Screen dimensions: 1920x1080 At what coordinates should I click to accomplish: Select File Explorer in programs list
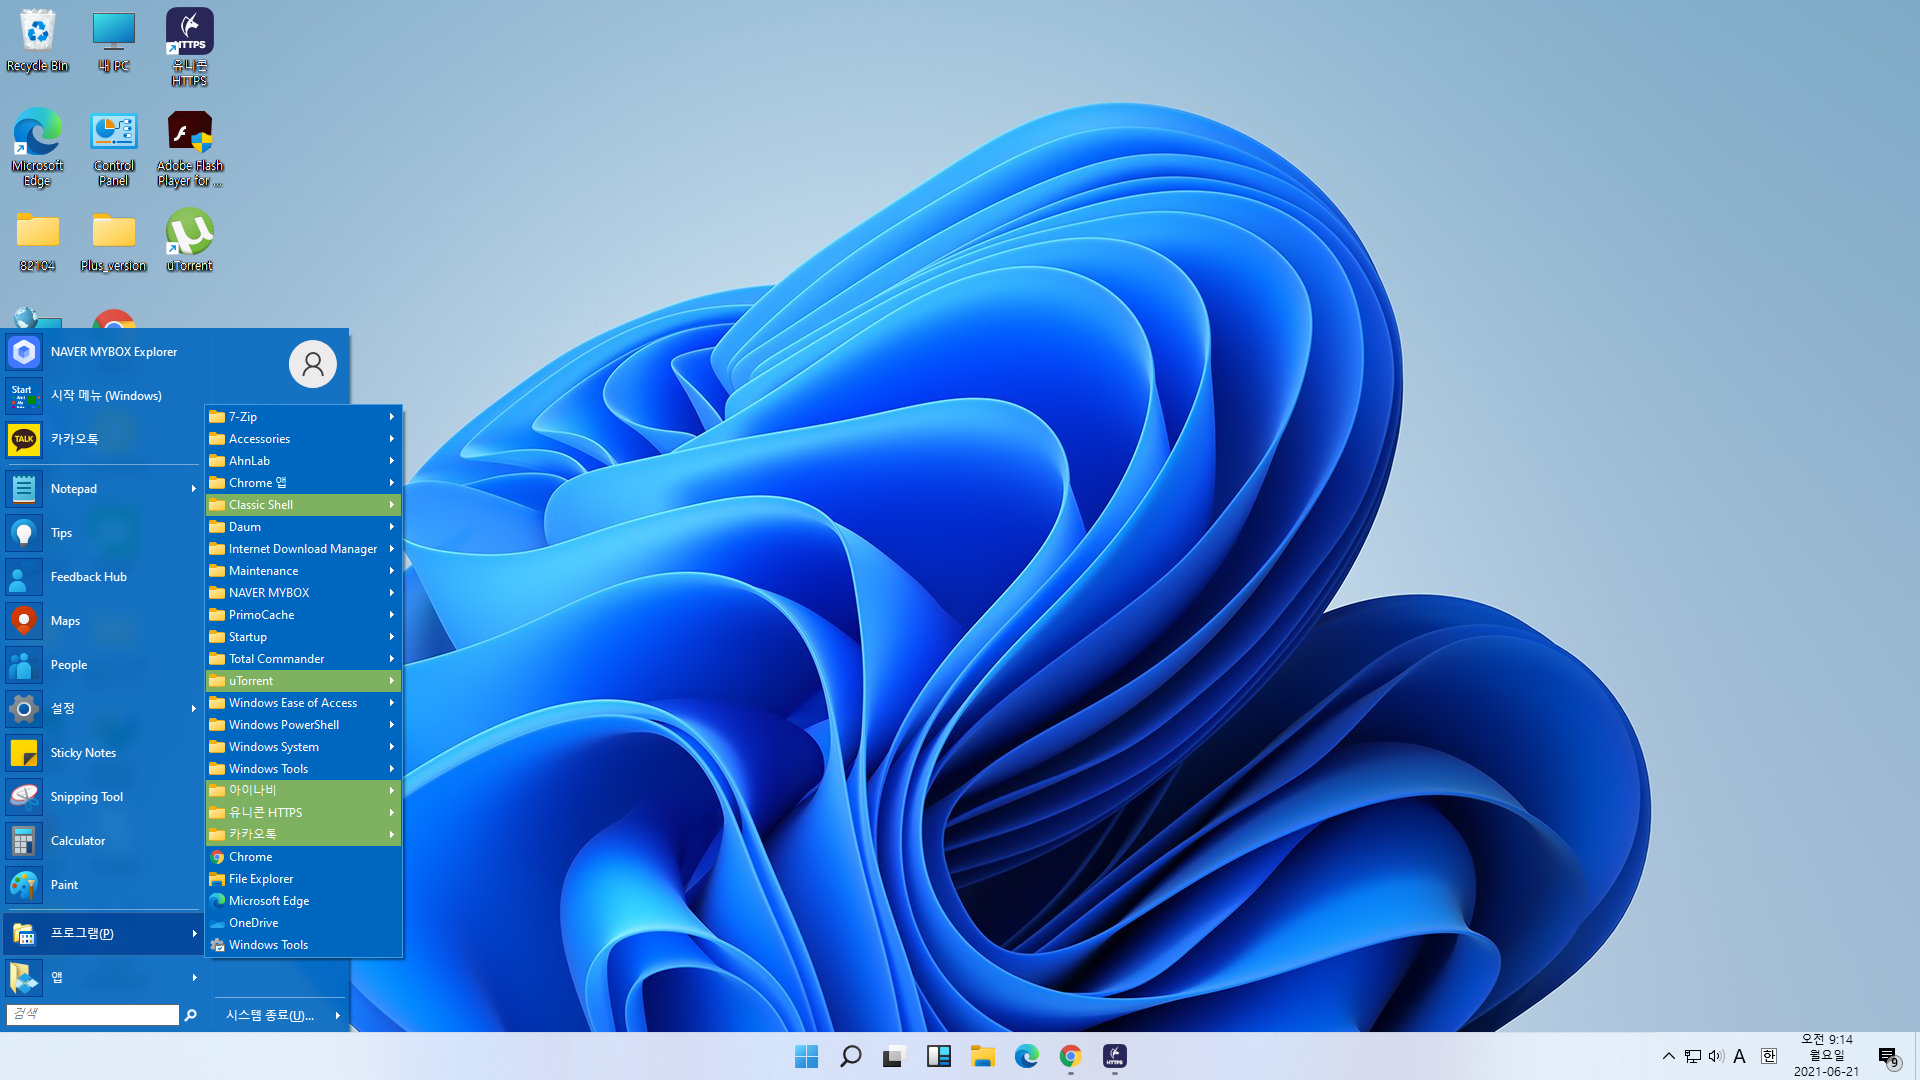point(303,879)
